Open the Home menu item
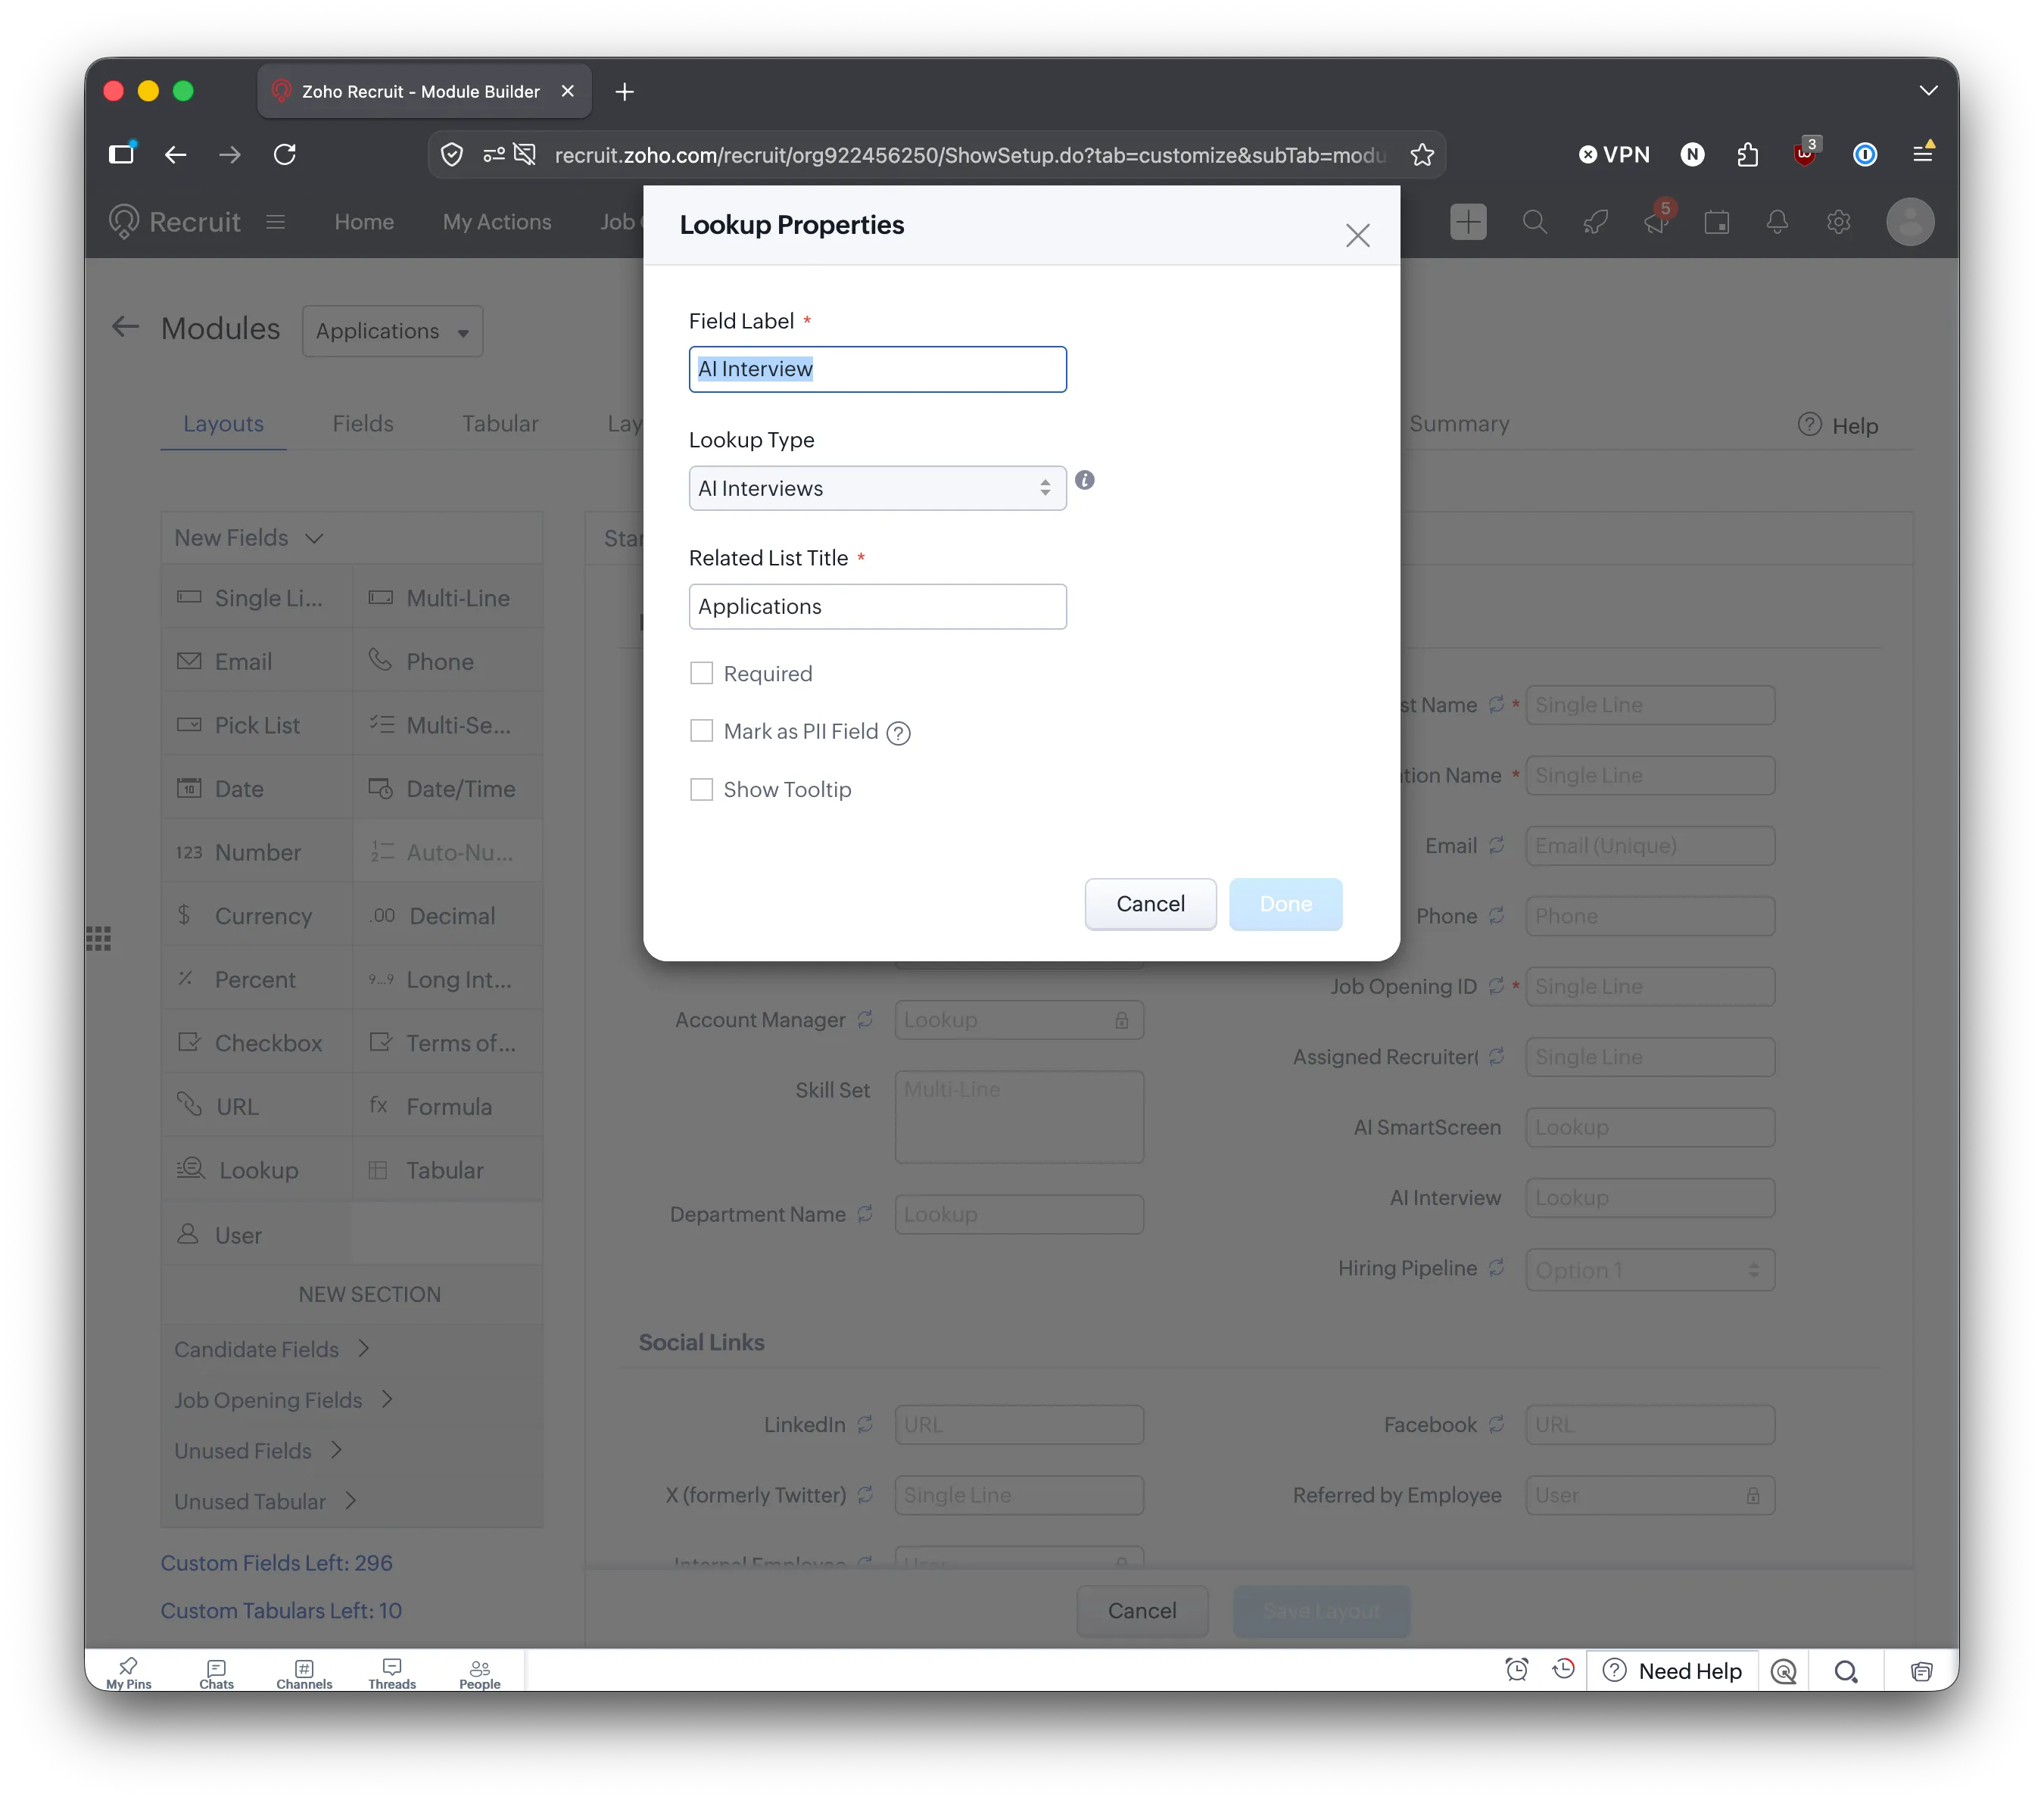This screenshot has height=1803, width=2044. 364,222
